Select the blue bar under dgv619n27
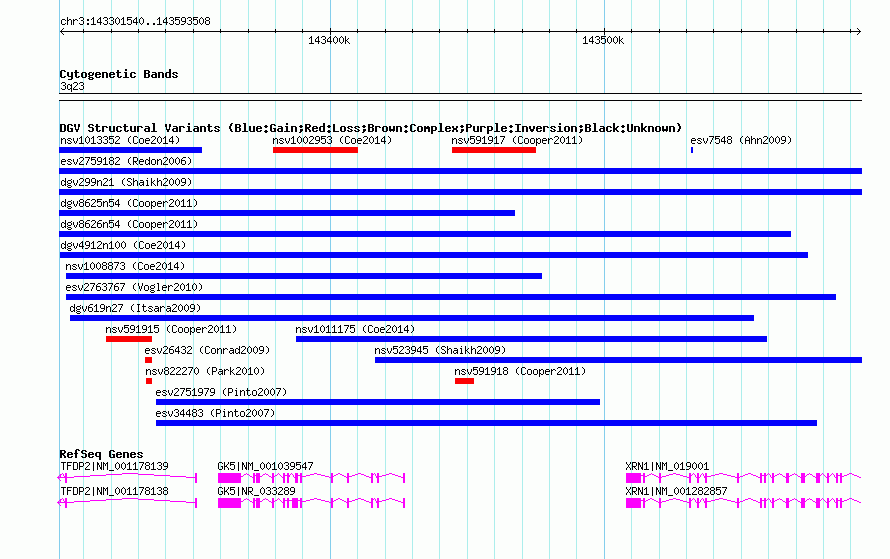 point(412,318)
